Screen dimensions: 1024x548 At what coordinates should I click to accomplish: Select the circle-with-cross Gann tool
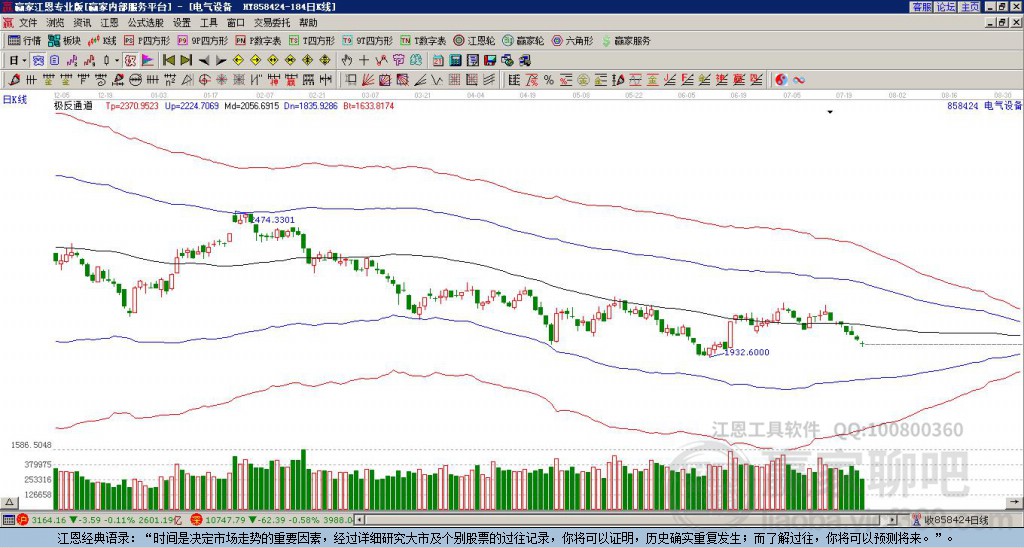(204, 80)
